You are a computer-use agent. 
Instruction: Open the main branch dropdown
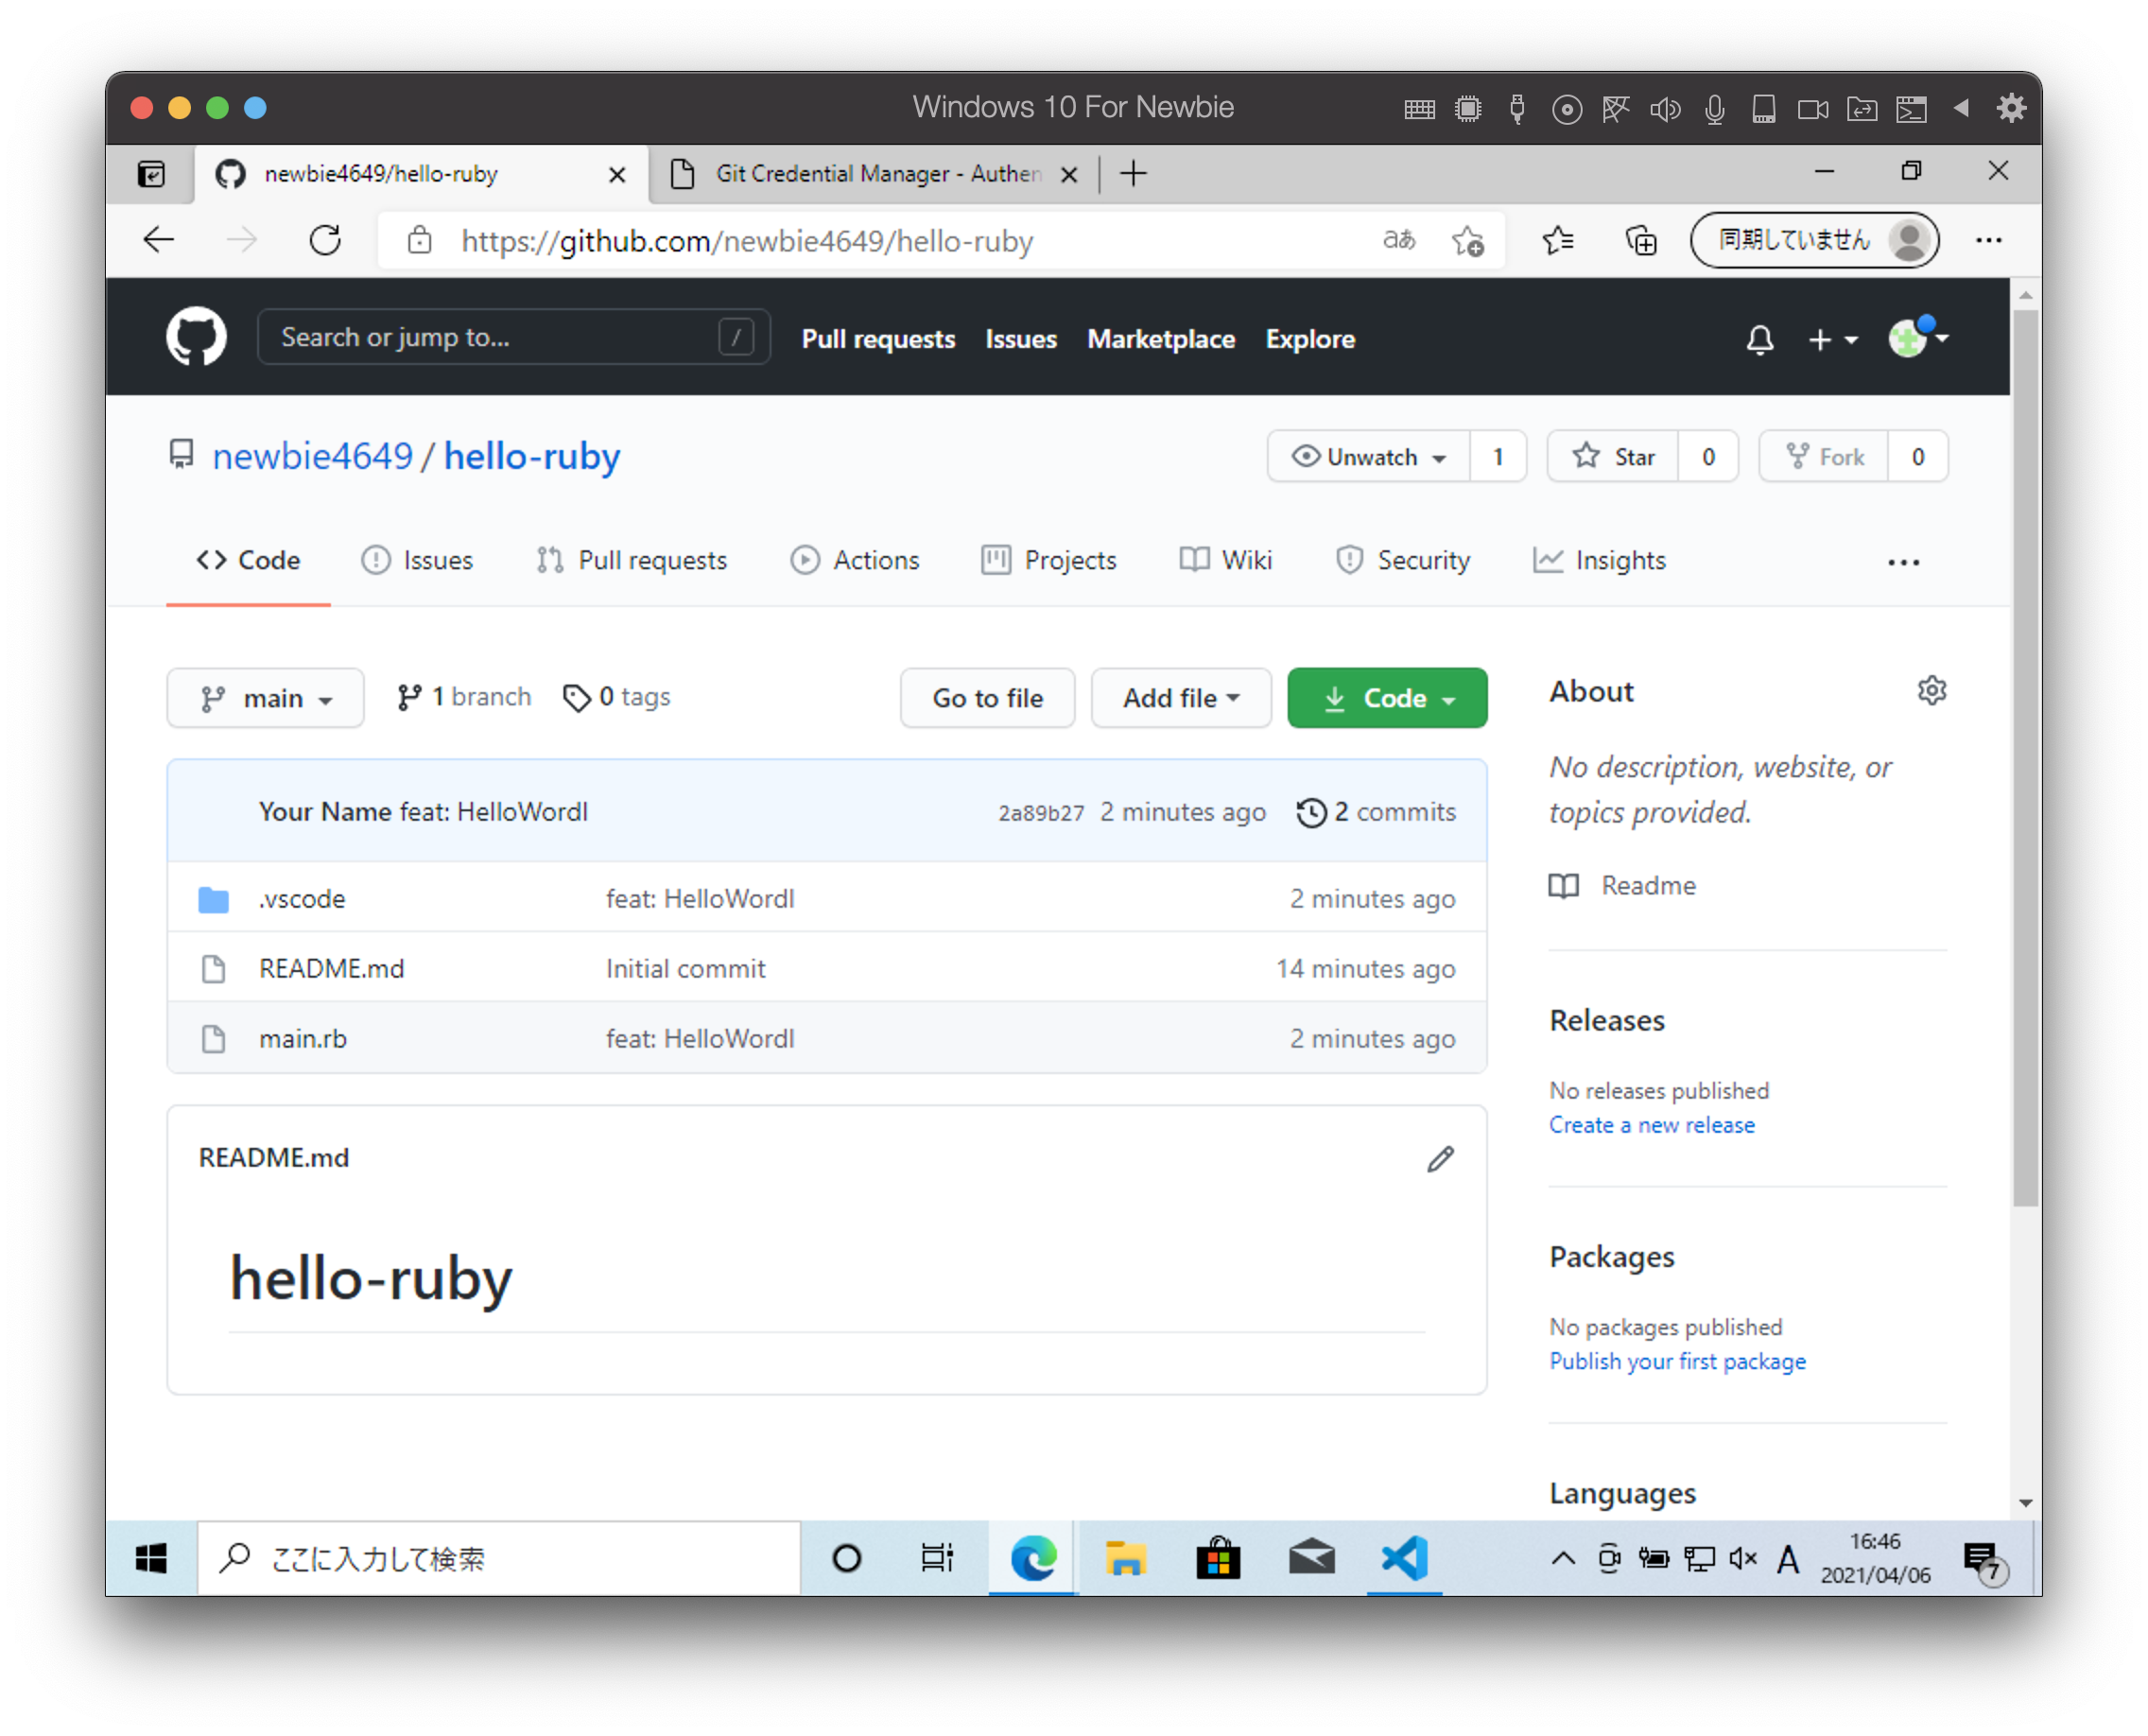[265, 697]
